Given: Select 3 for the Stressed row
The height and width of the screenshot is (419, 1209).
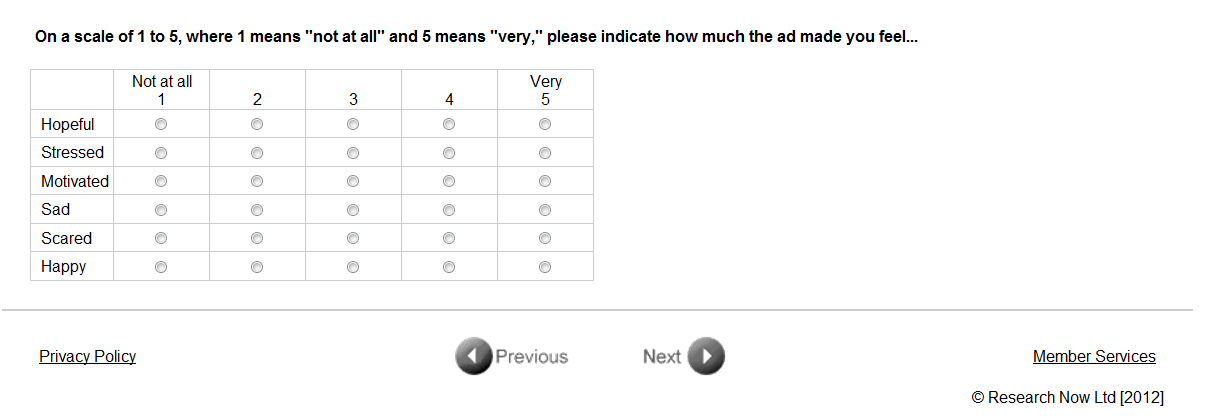Looking at the screenshot, I should coord(353,153).
